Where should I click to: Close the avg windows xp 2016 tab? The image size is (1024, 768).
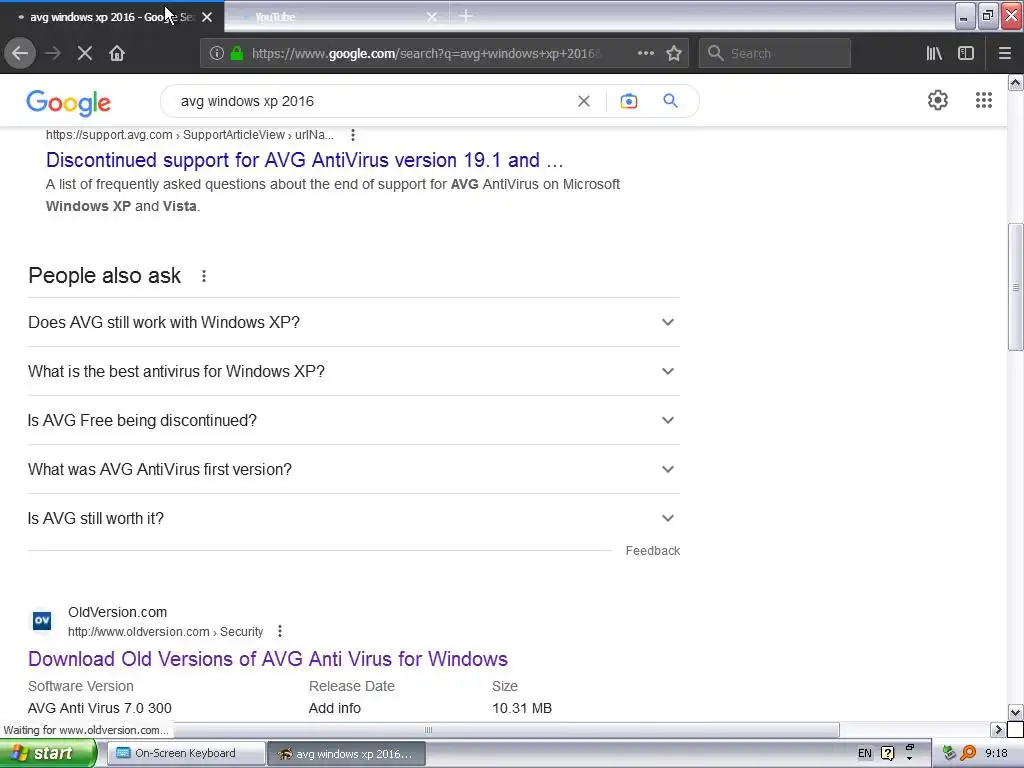pos(207,17)
